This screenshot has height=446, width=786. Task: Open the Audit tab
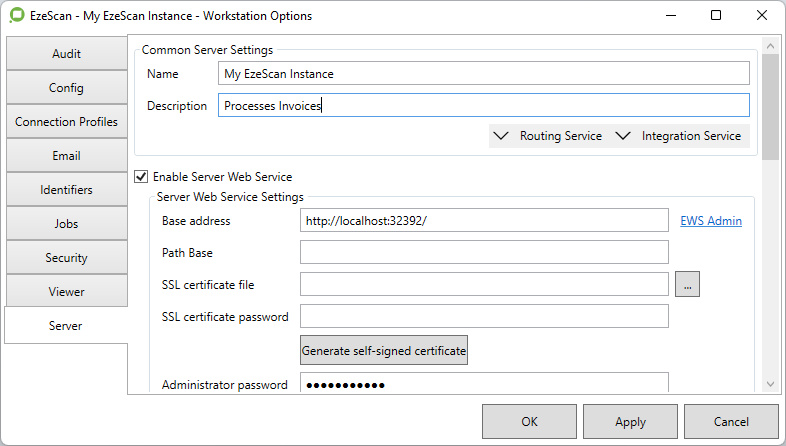click(66, 54)
